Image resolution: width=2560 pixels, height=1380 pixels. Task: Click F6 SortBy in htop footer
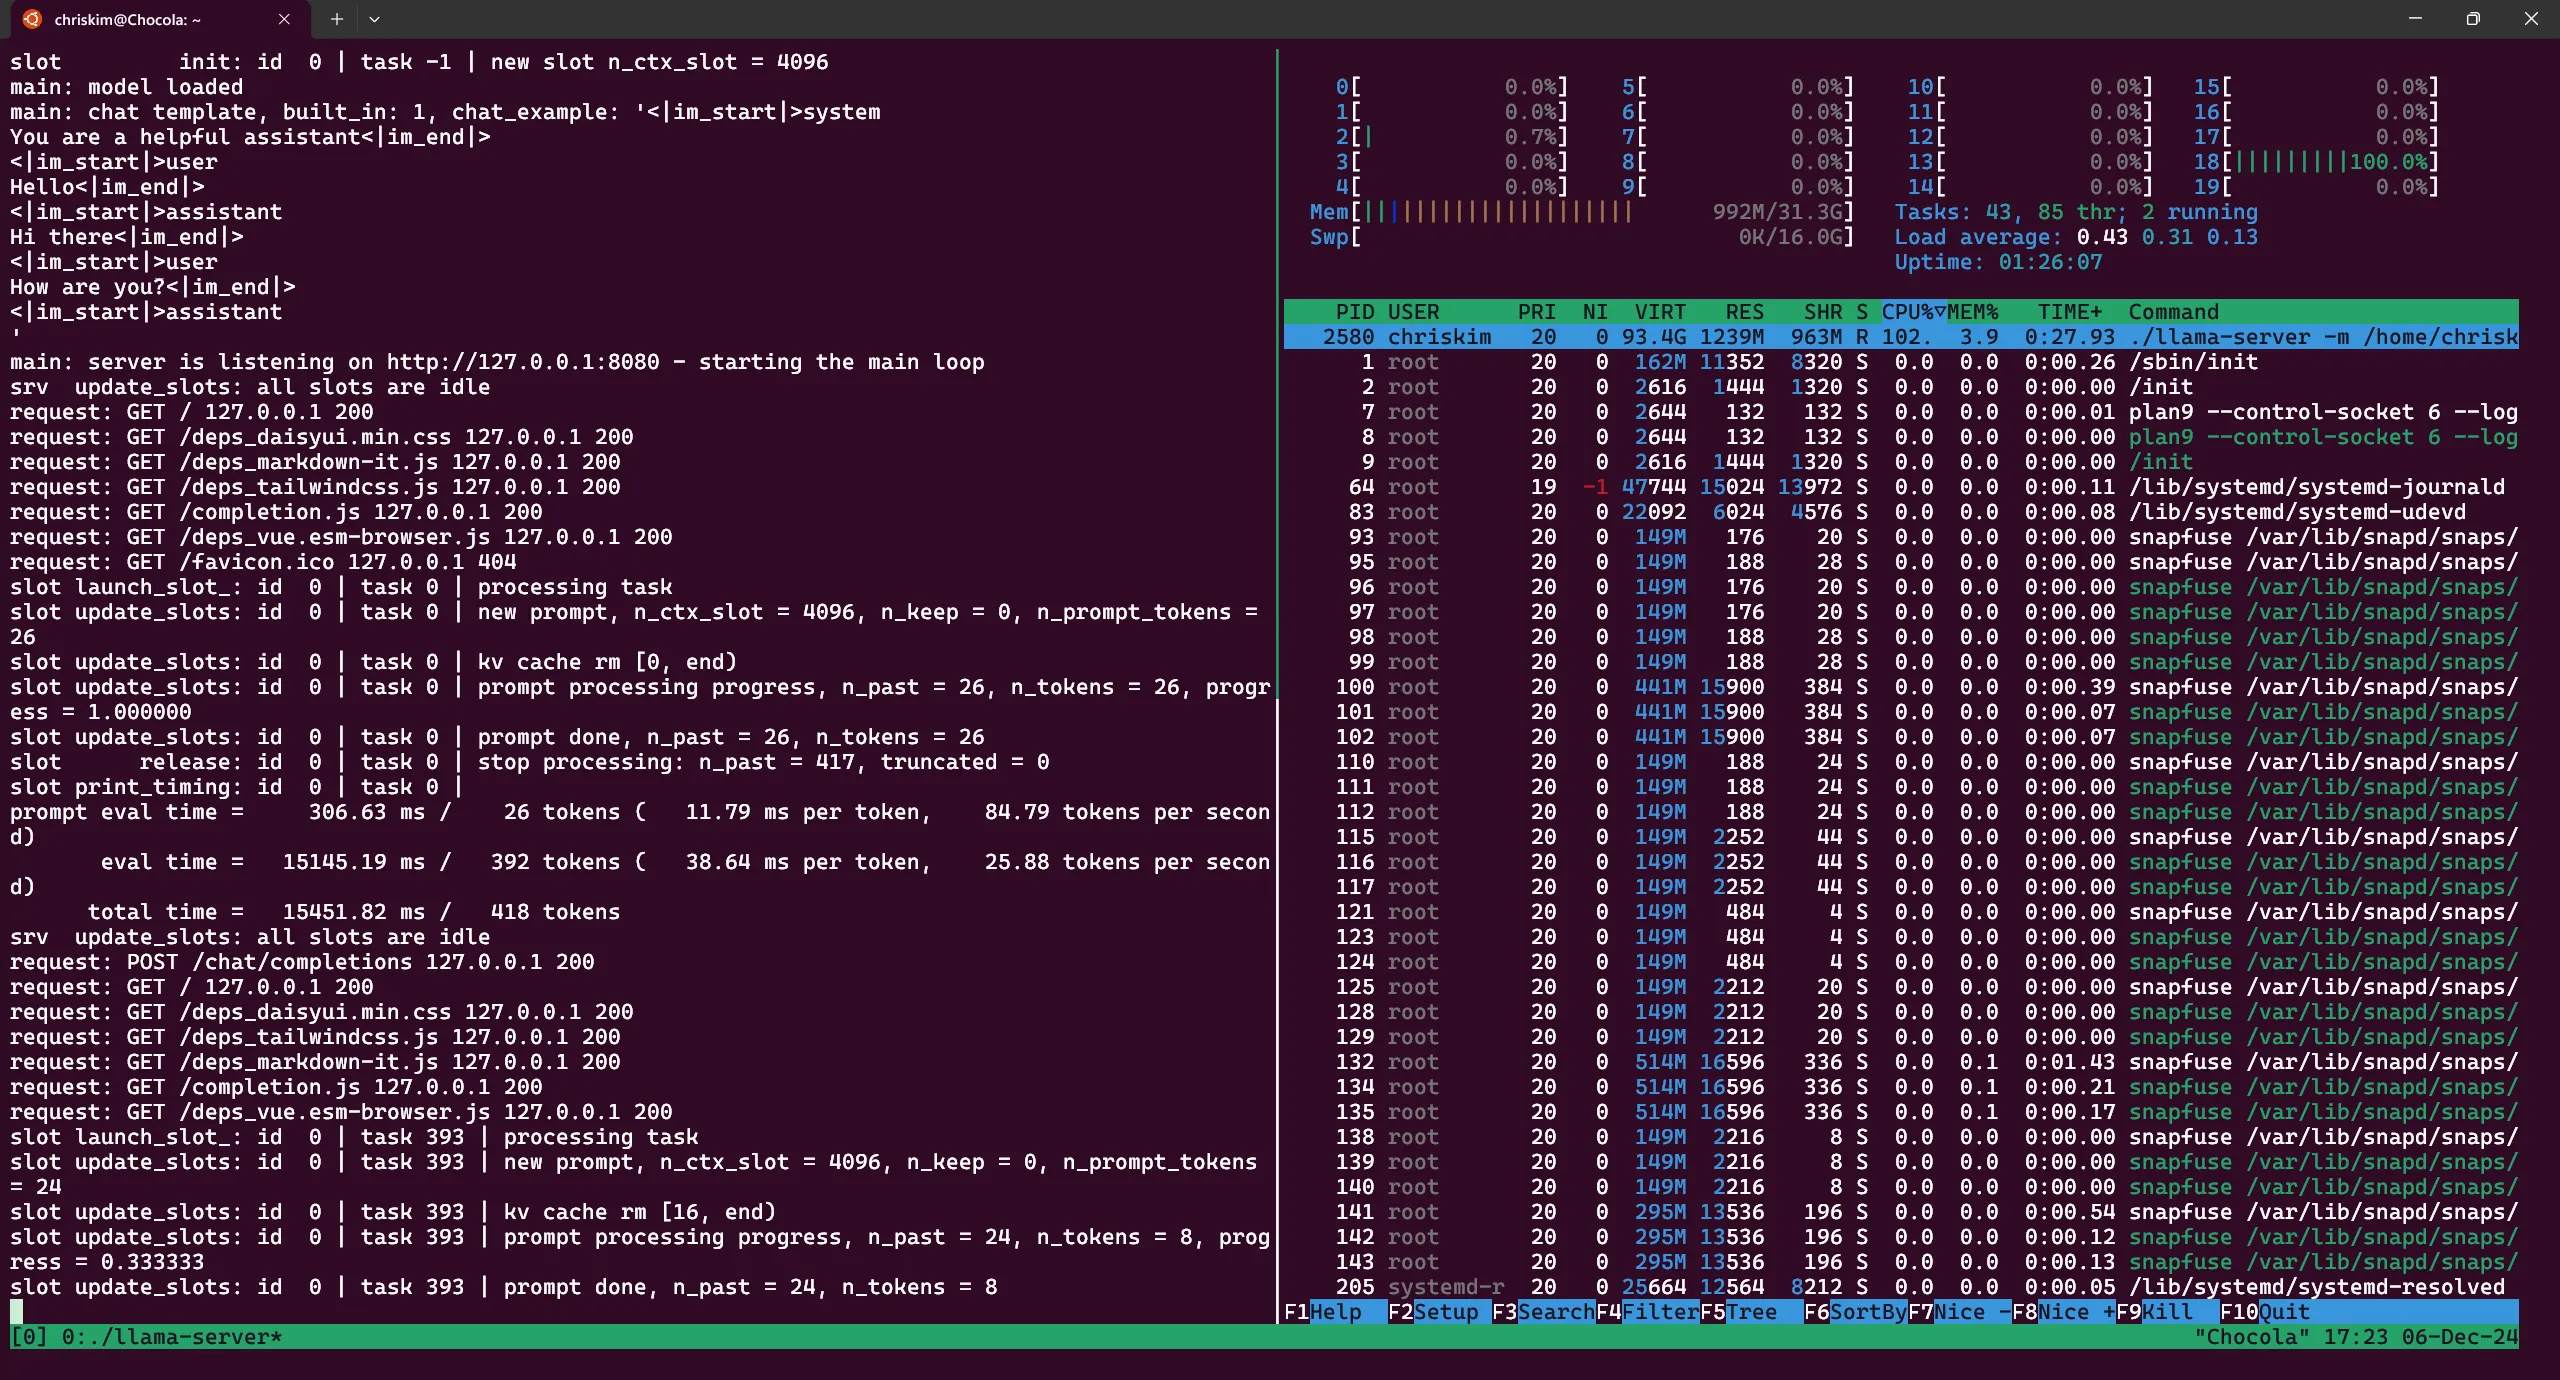click(x=1856, y=1312)
